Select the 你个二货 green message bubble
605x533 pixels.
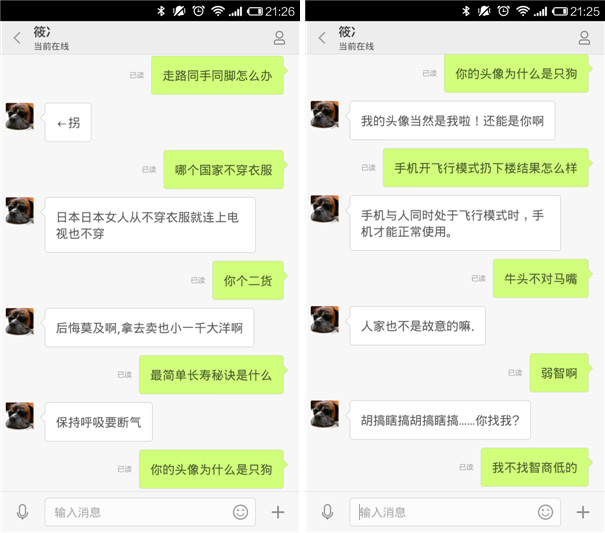(249, 280)
